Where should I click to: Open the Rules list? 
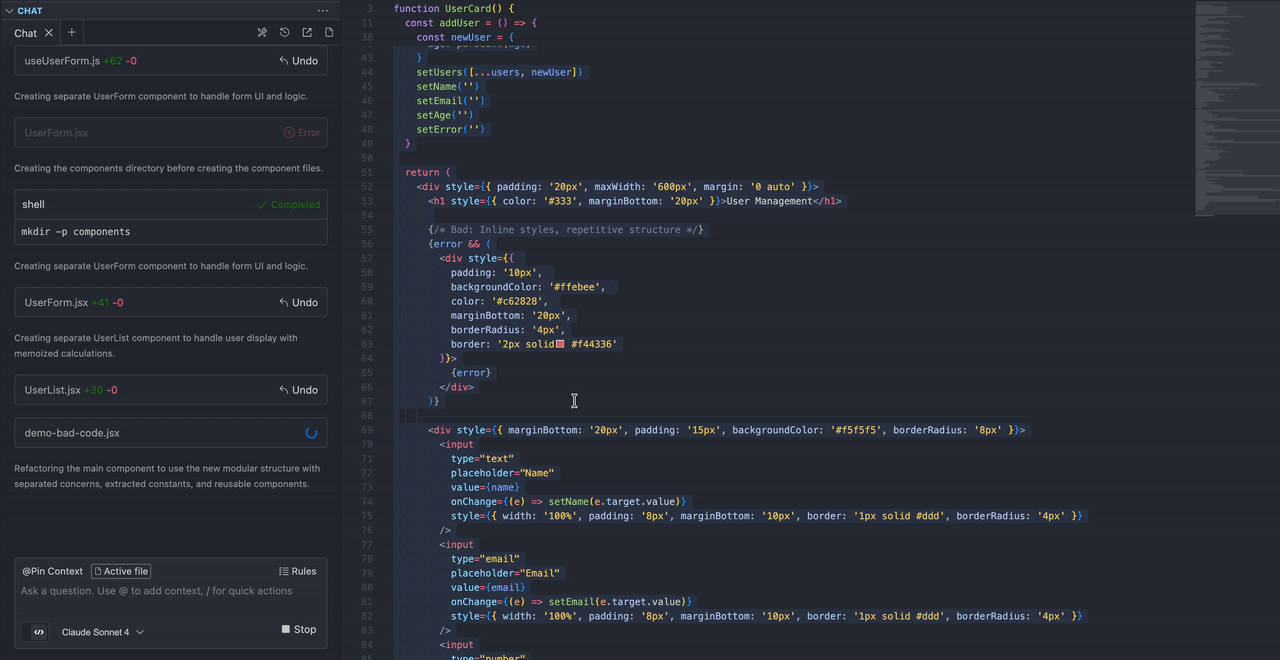pos(297,571)
